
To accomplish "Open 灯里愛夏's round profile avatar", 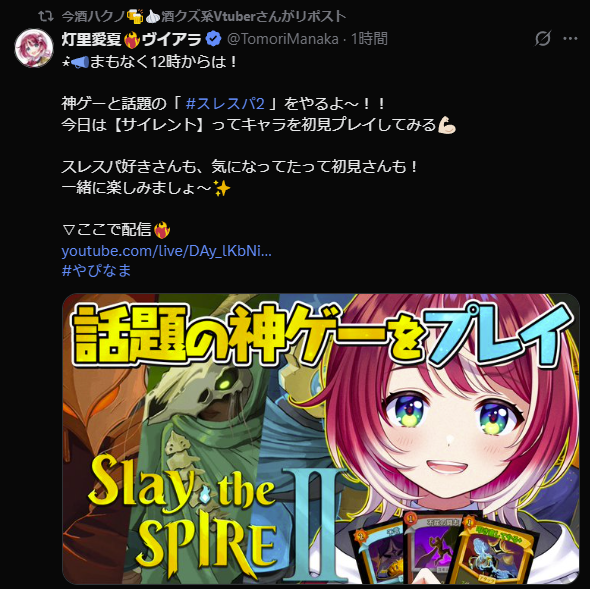I will click(x=34, y=48).
